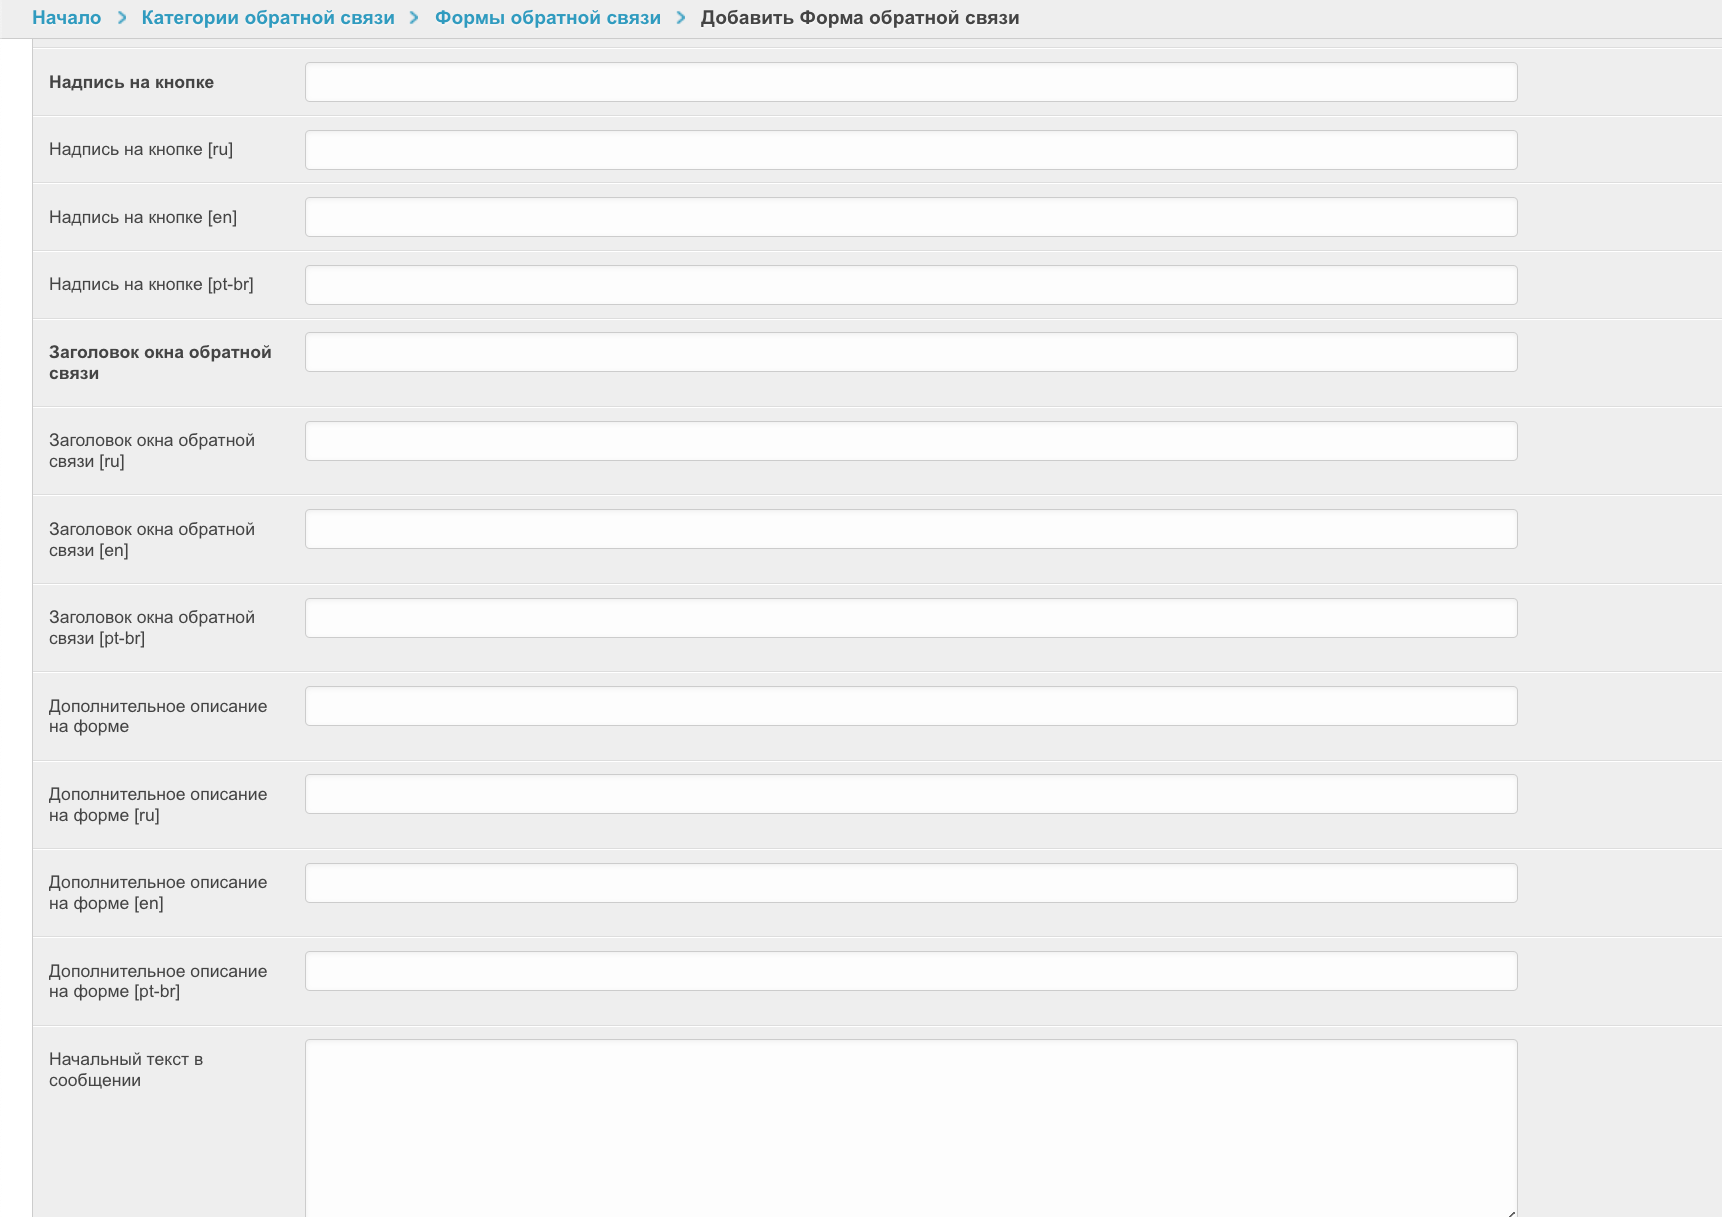Viewport: 1722px width, 1217px height.
Task: Focus Дополнительное описание на форме [pt-br] field
Action: 910,971
